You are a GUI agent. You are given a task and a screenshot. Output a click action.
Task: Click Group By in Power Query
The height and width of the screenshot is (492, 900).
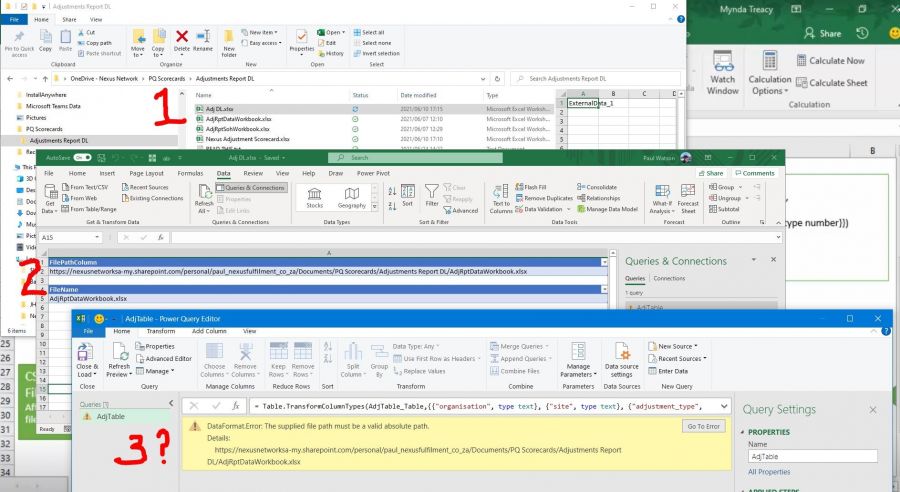tap(379, 359)
